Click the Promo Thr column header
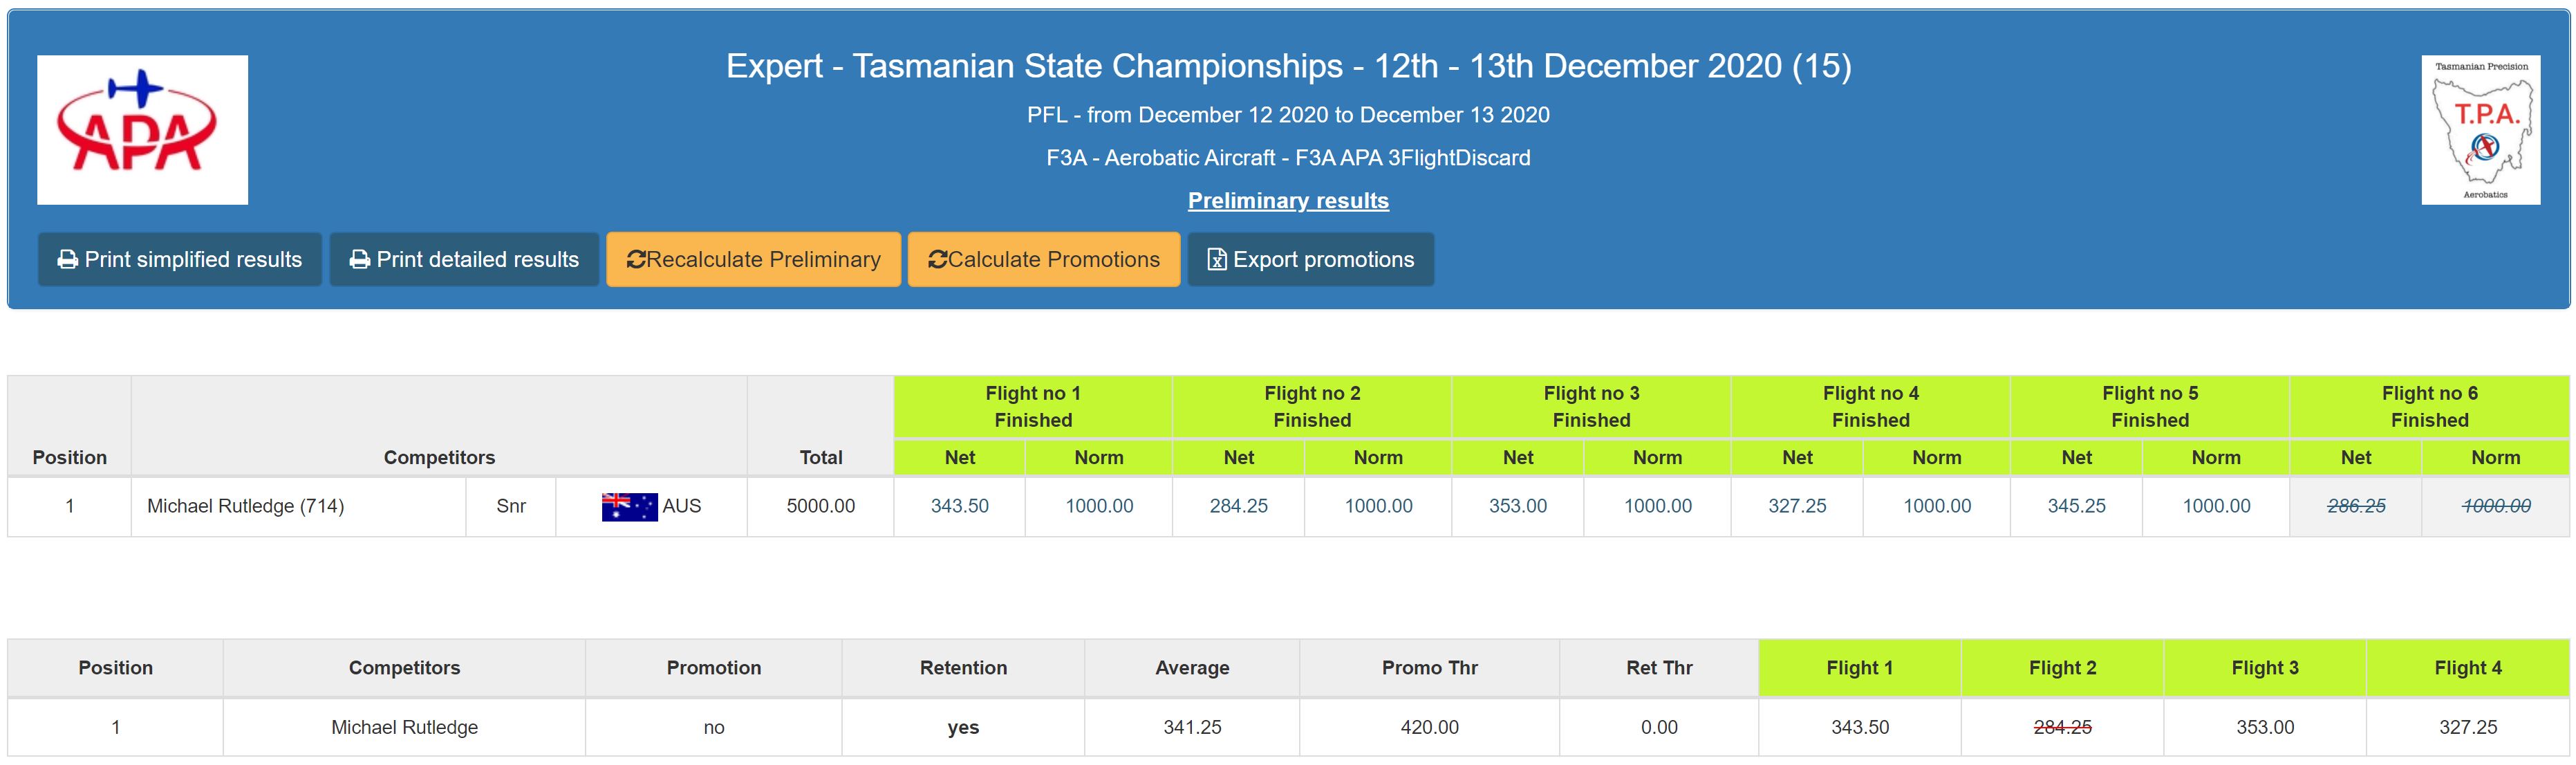The image size is (2576, 765). 1429,668
